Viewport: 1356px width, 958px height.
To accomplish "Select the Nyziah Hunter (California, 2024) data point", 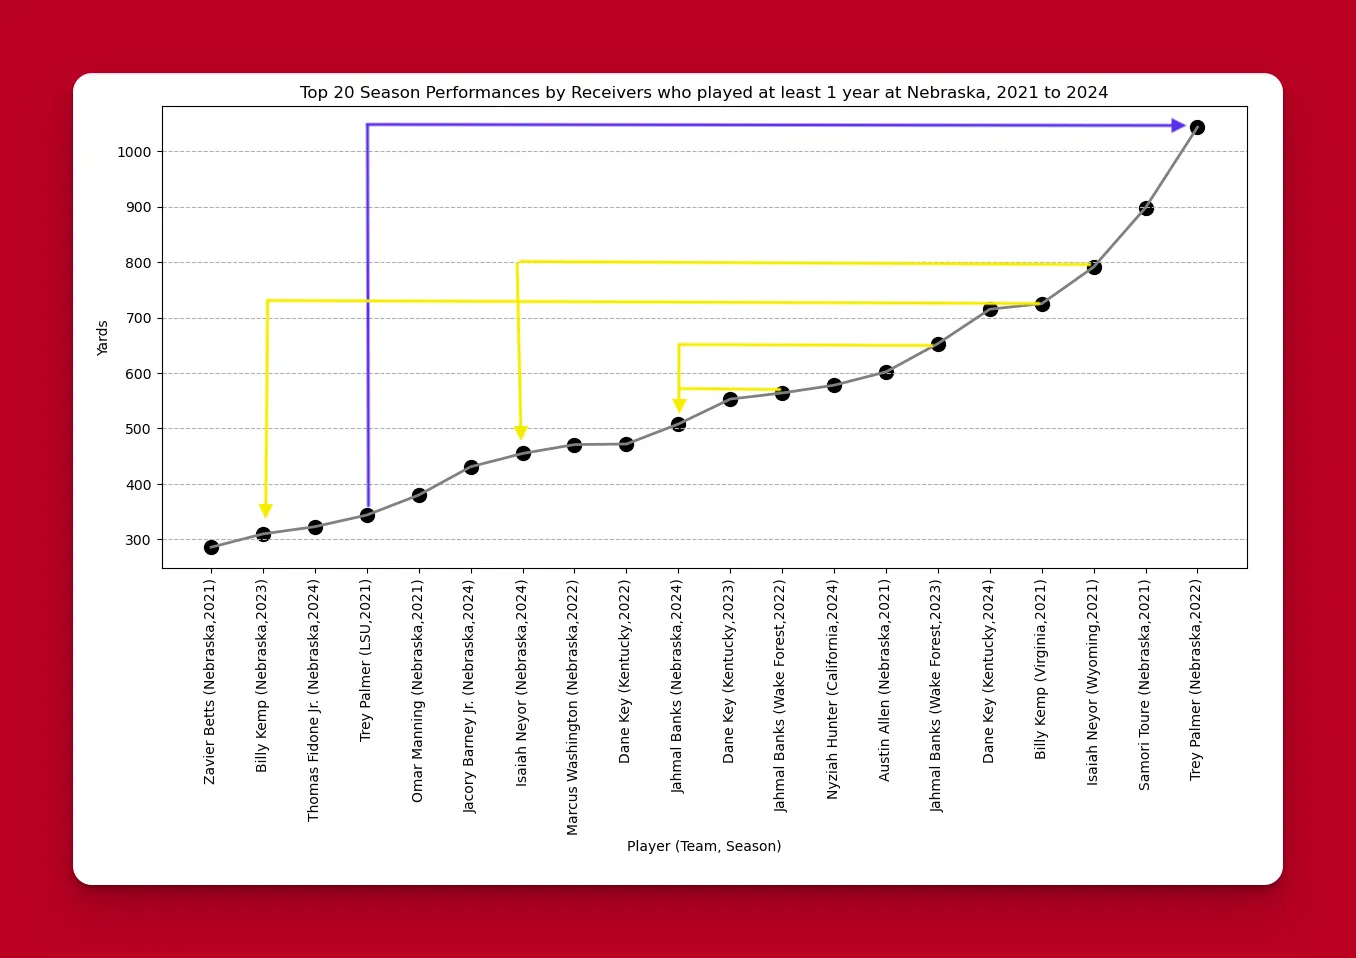I will click(834, 385).
